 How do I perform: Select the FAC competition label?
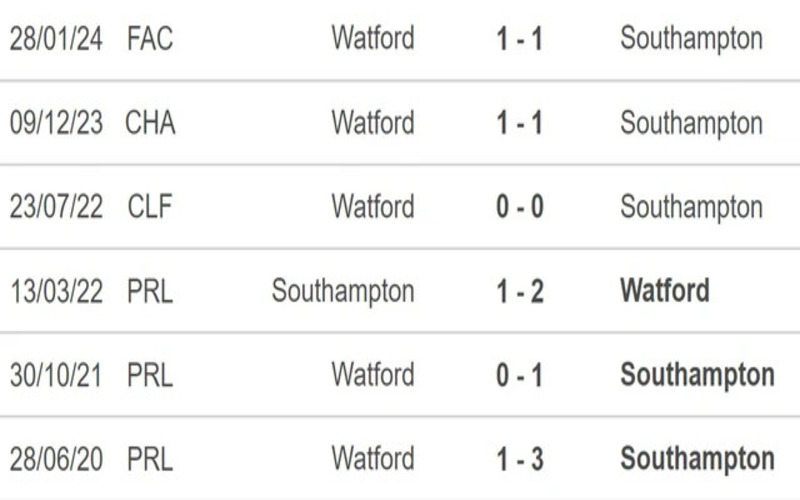150,39
